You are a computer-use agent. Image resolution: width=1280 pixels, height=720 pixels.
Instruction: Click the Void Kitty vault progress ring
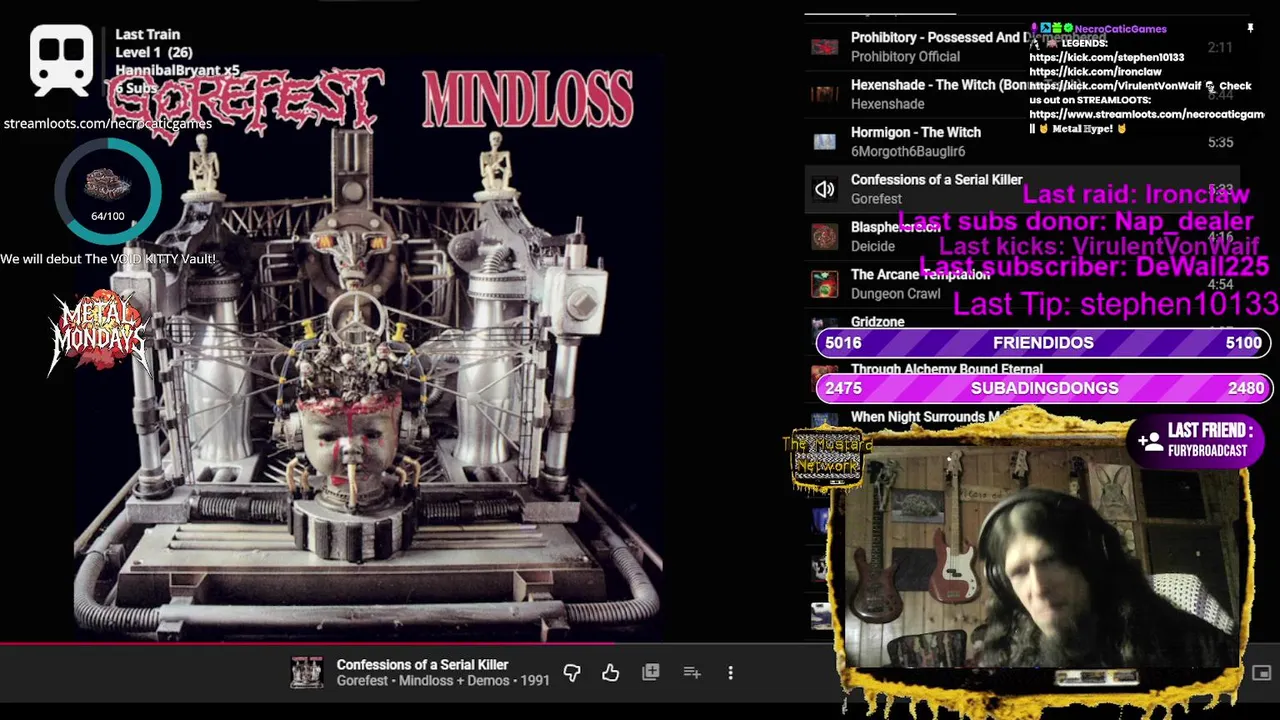point(108,192)
